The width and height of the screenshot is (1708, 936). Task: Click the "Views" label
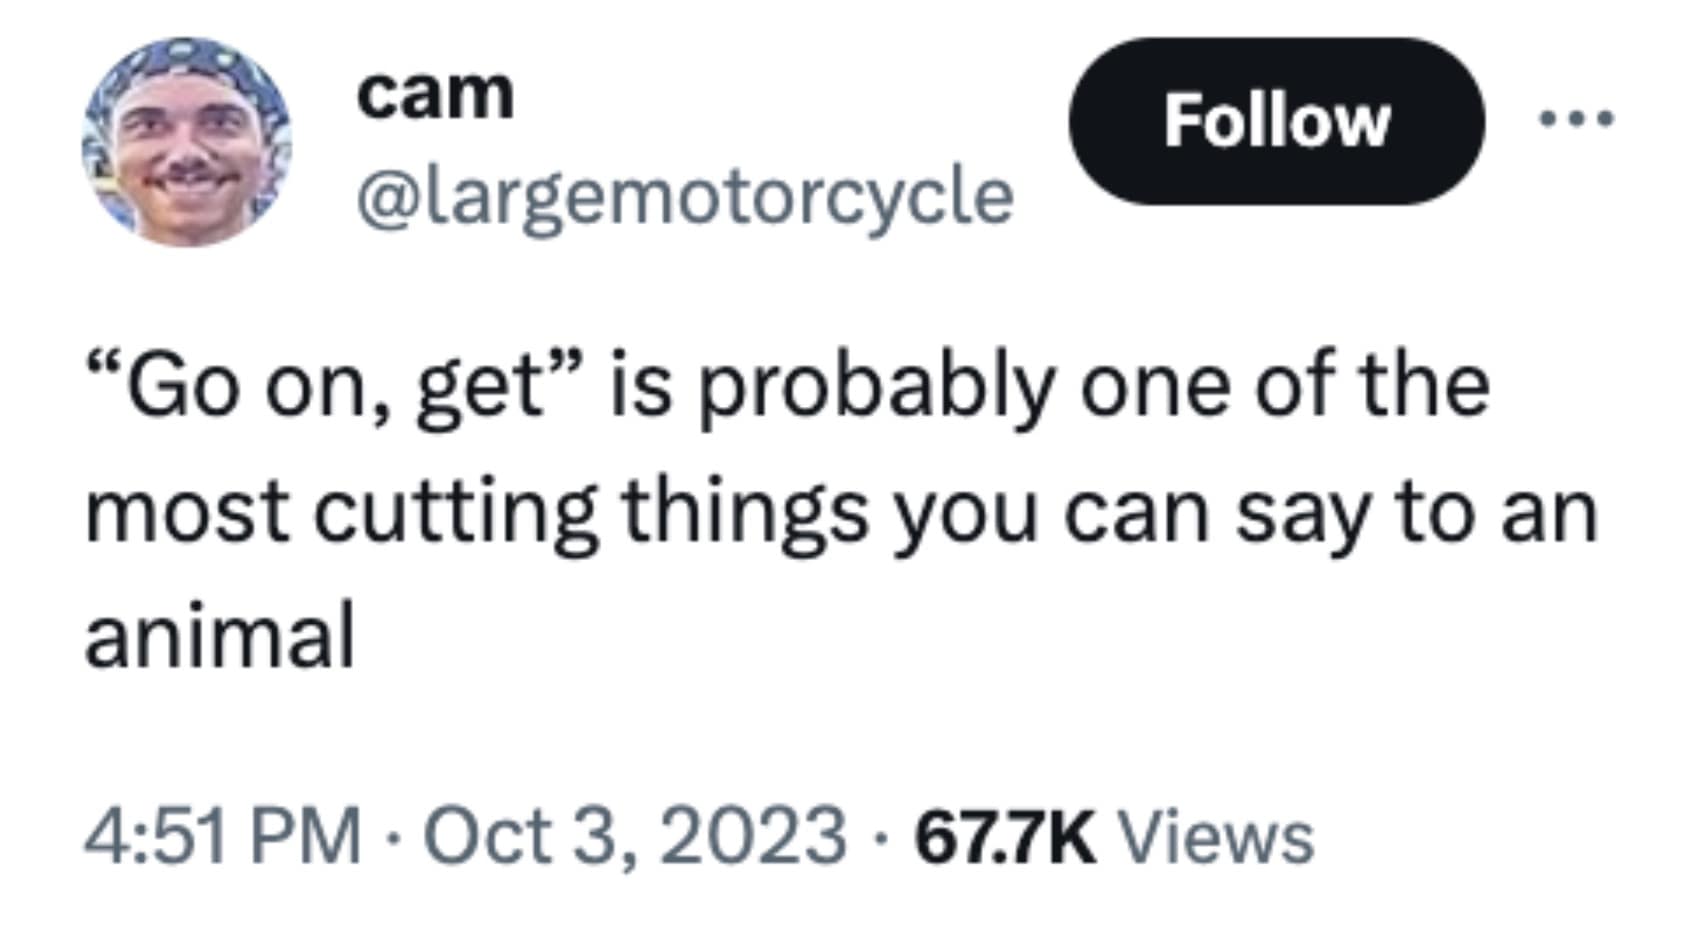(1215, 836)
